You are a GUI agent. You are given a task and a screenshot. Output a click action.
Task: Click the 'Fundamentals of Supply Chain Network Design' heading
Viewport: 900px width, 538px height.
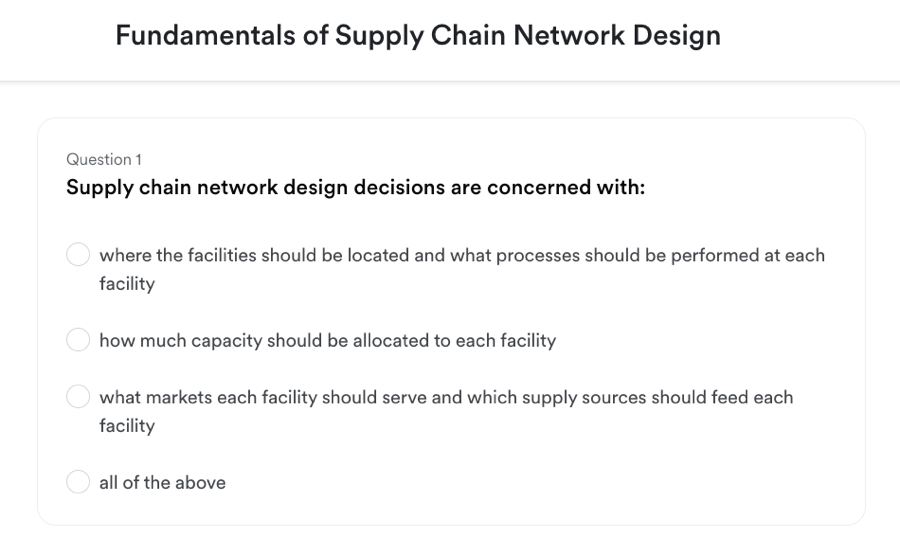tap(418, 36)
